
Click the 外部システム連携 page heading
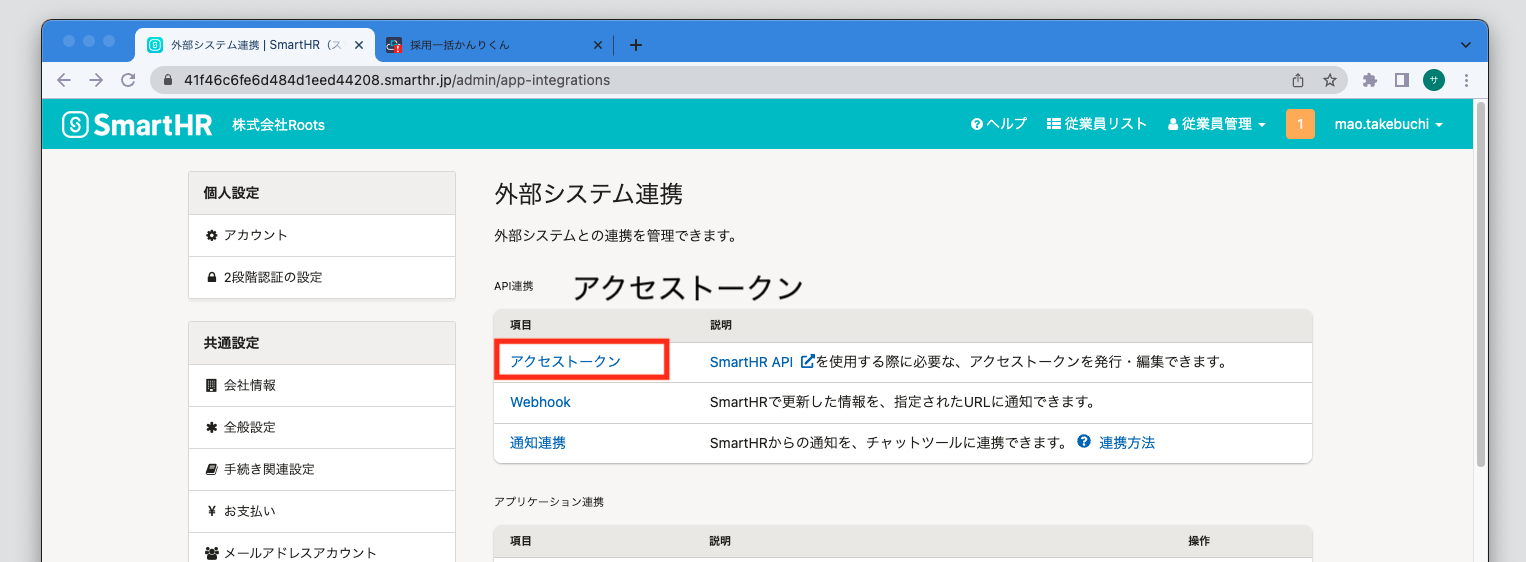(589, 194)
